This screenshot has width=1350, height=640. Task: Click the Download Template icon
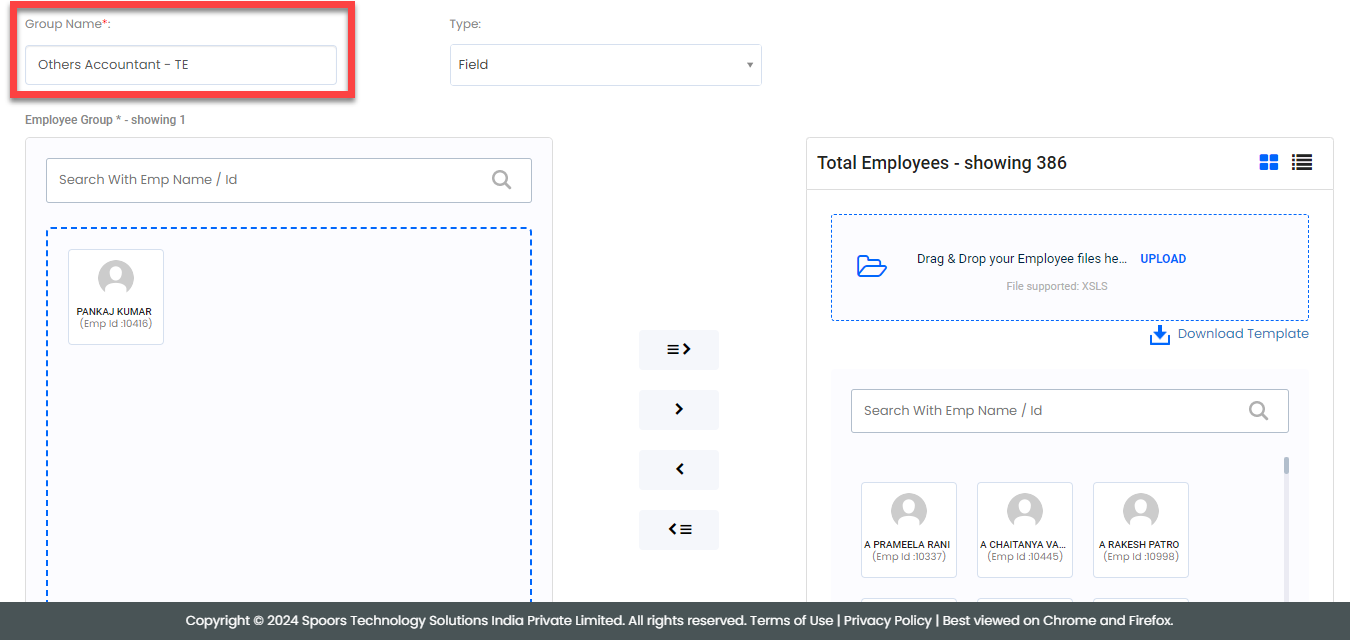(x=1159, y=335)
